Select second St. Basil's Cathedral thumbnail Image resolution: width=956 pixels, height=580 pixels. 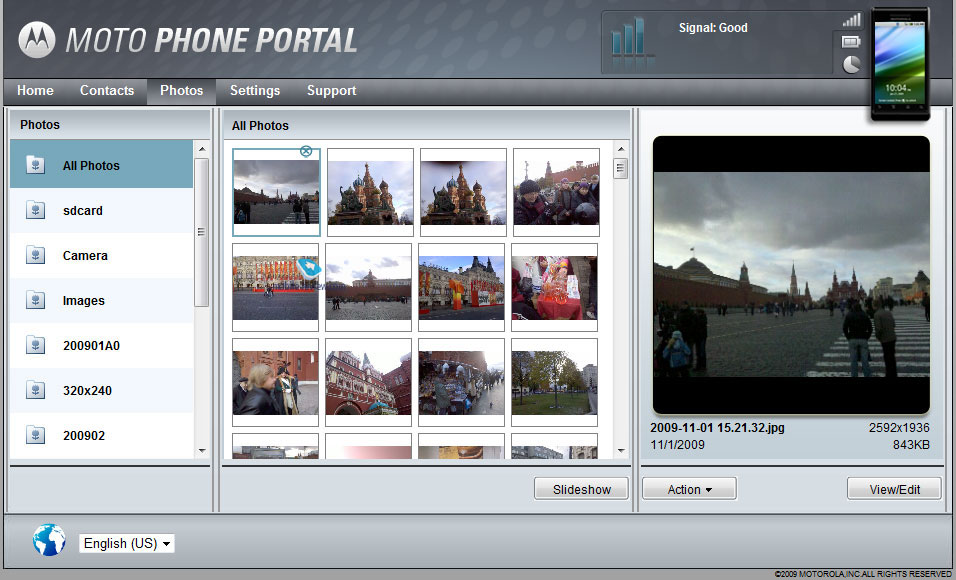[x=463, y=192]
